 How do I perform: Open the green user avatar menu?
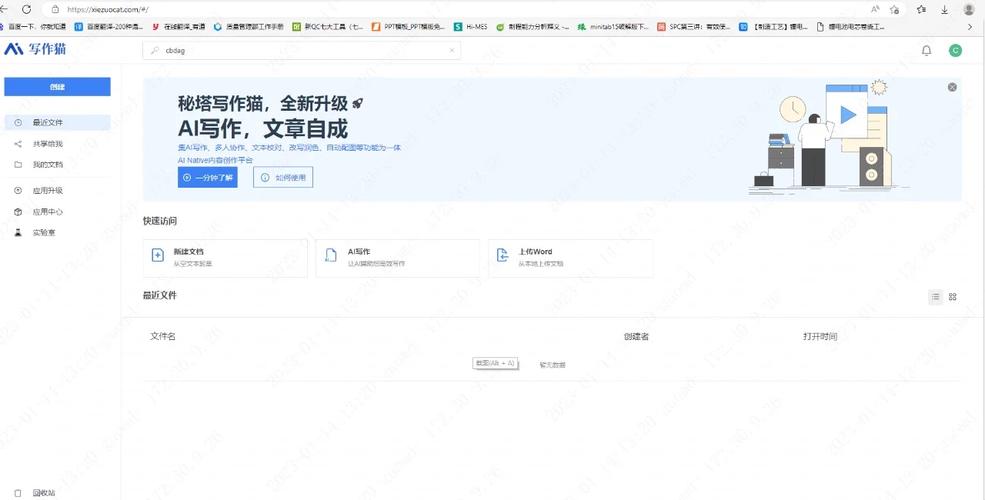click(955, 51)
